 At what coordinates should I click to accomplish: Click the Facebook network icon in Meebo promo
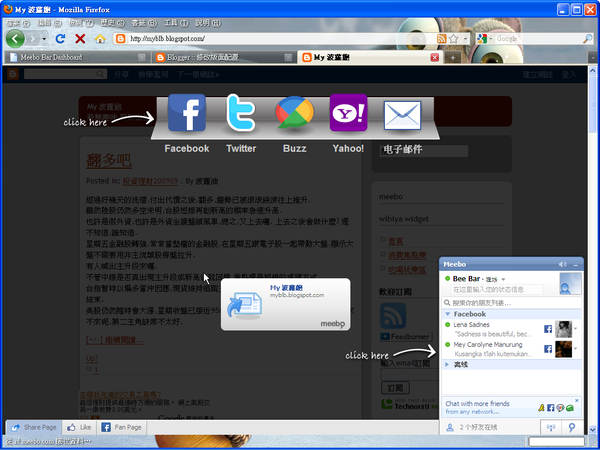[551, 408]
